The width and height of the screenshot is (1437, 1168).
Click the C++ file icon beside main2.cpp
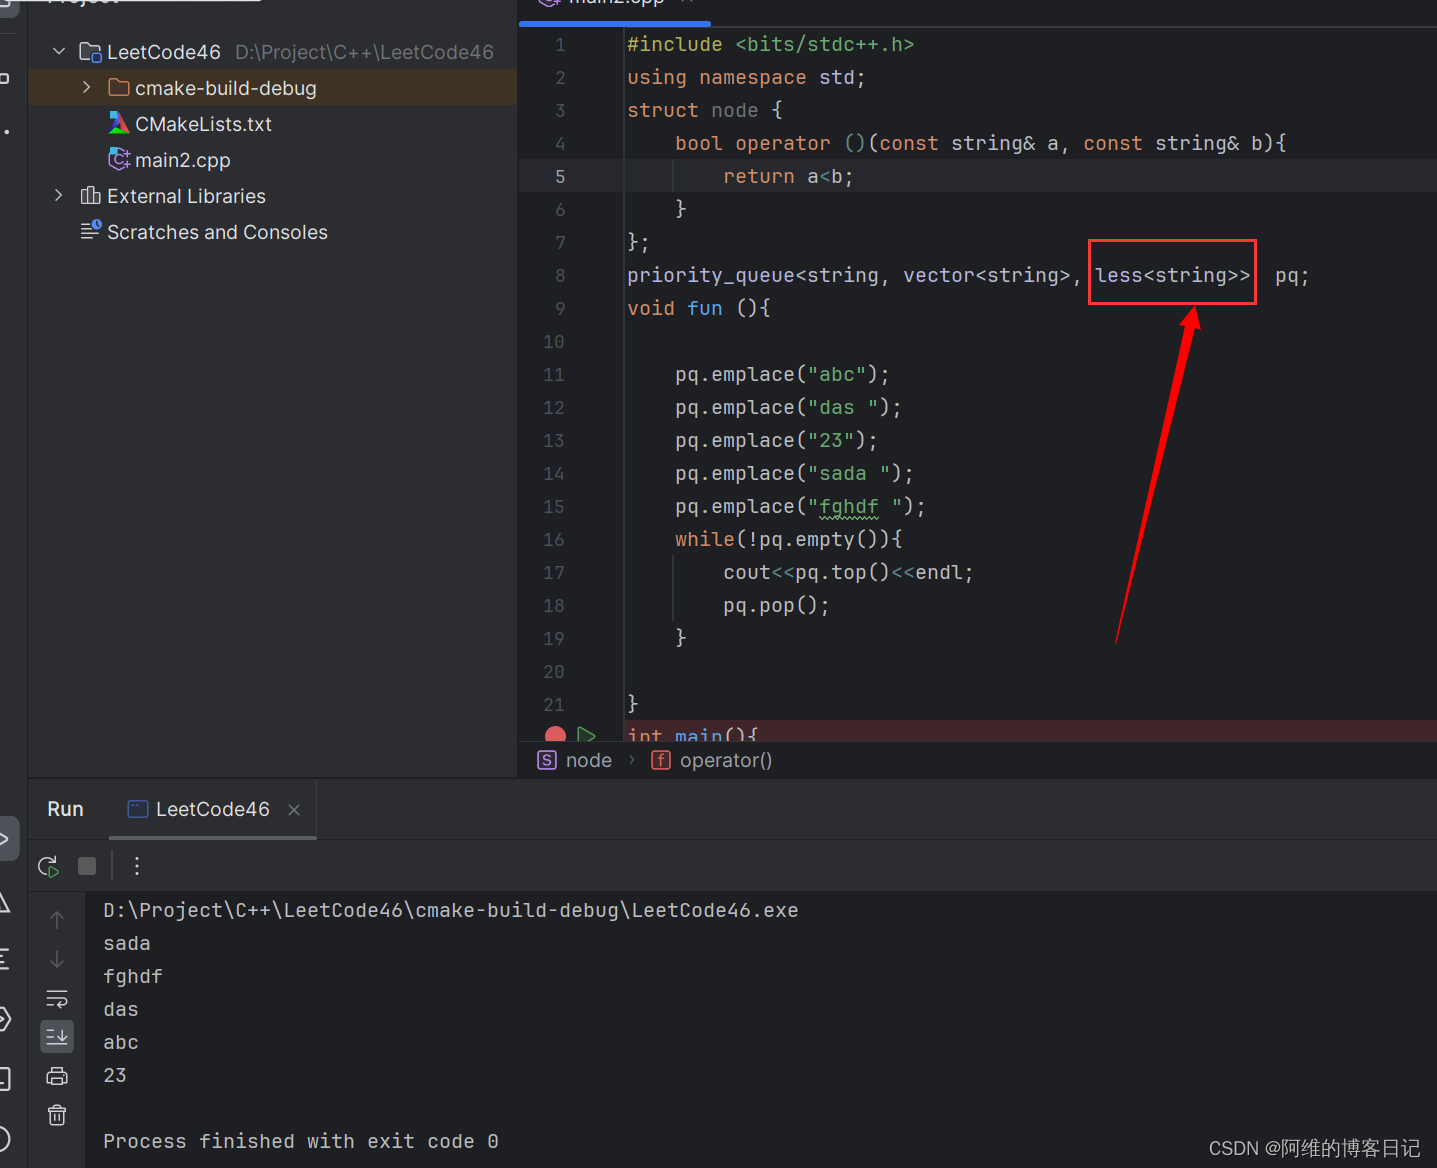point(119,159)
